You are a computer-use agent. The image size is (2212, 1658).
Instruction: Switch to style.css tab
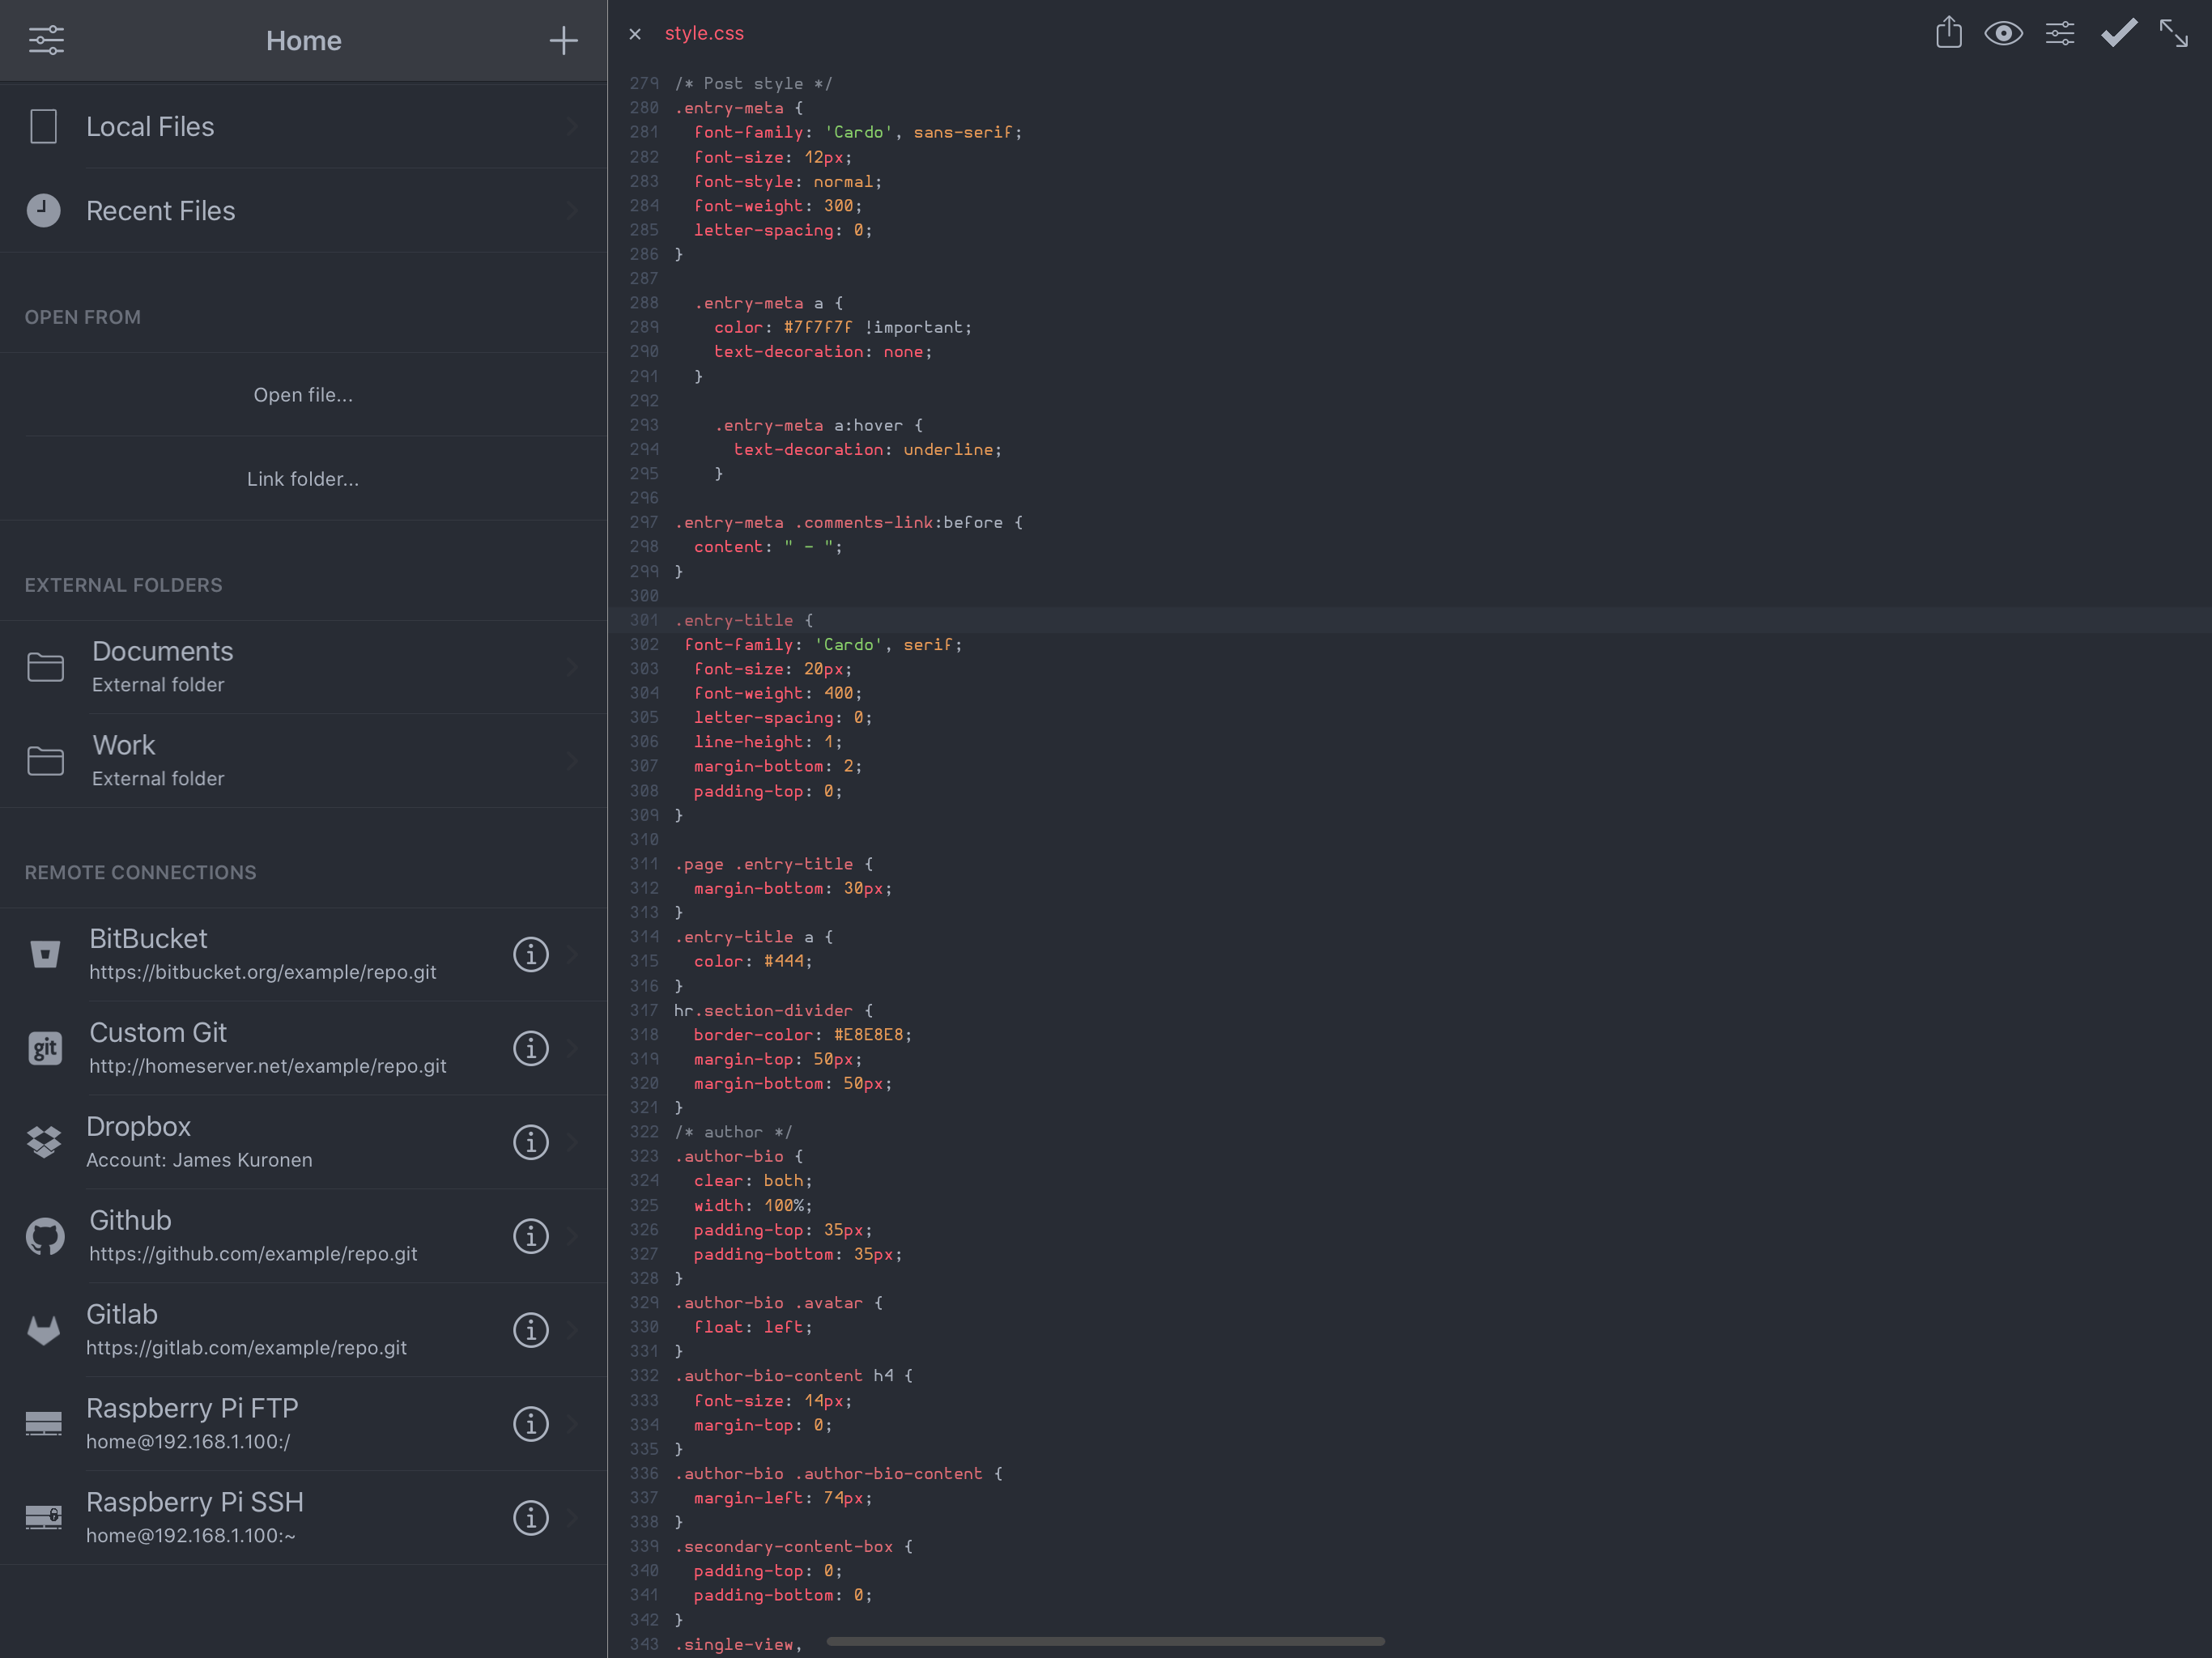(704, 33)
